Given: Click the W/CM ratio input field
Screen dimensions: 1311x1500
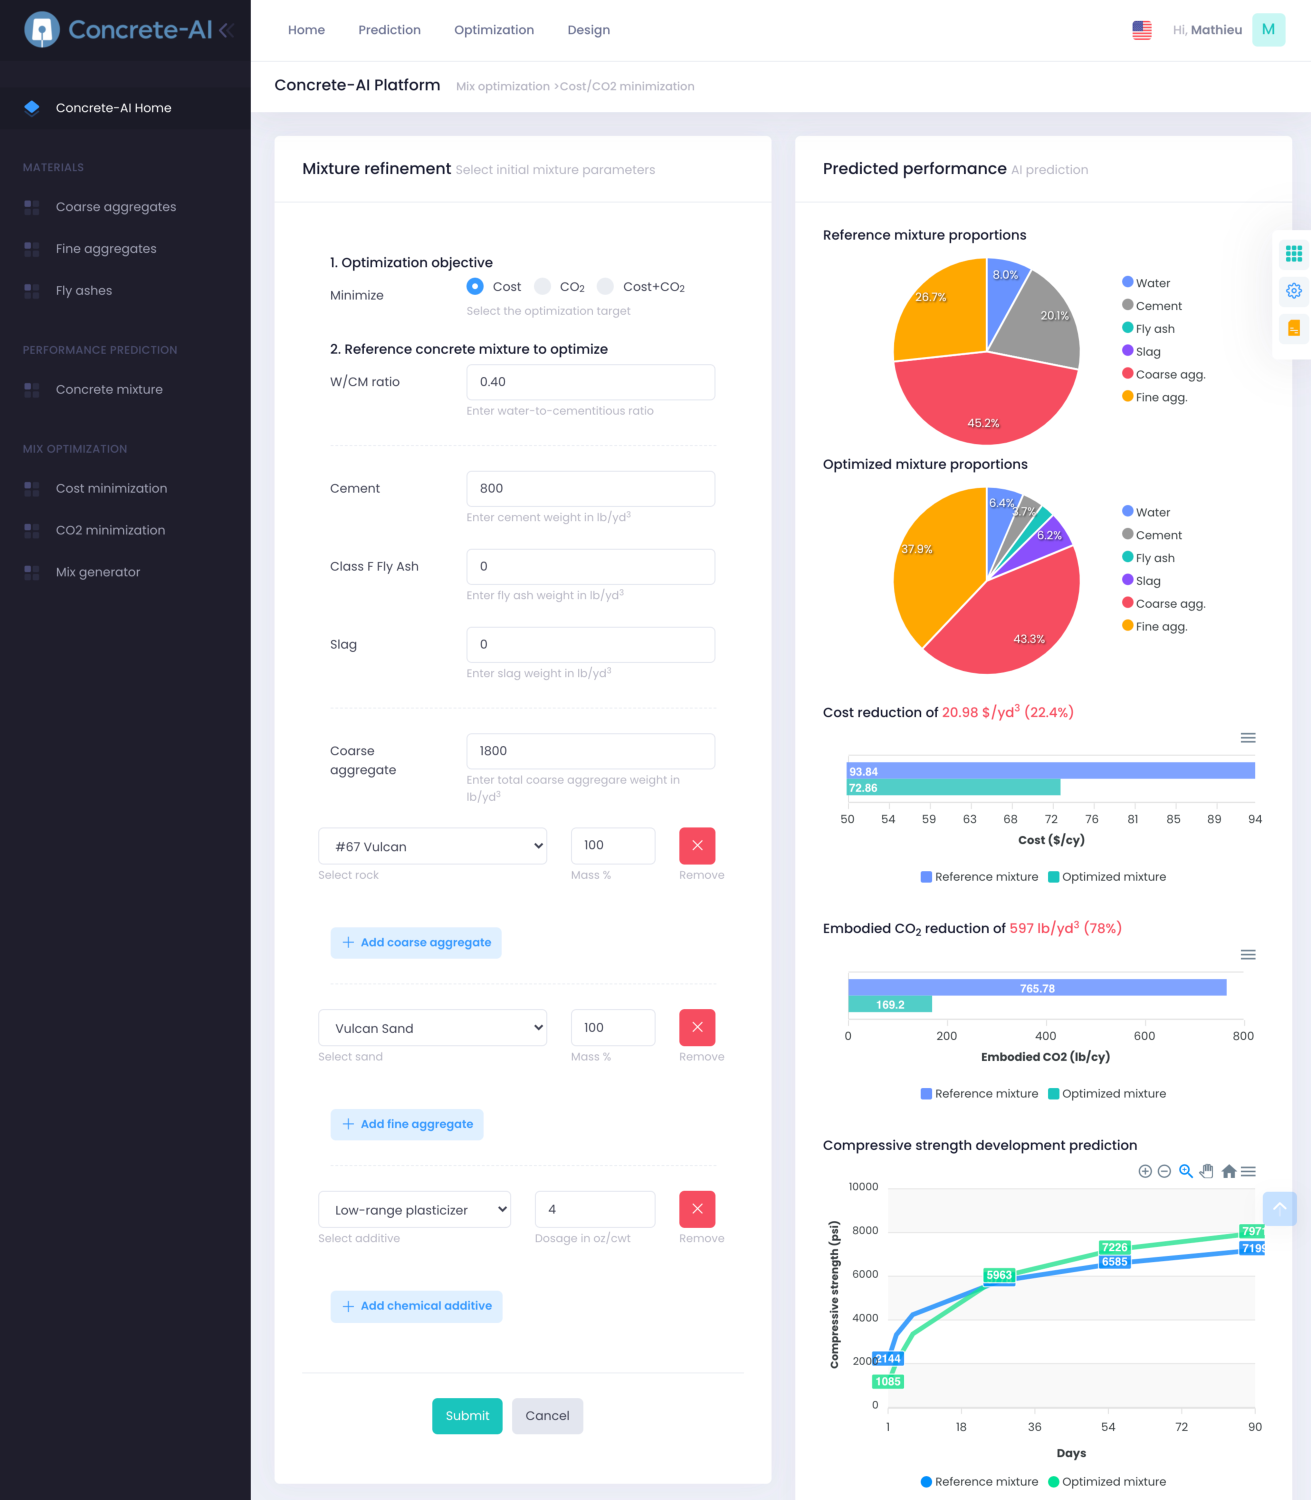Looking at the screenshot, I should pyautogui.click(x=591, y=382).
